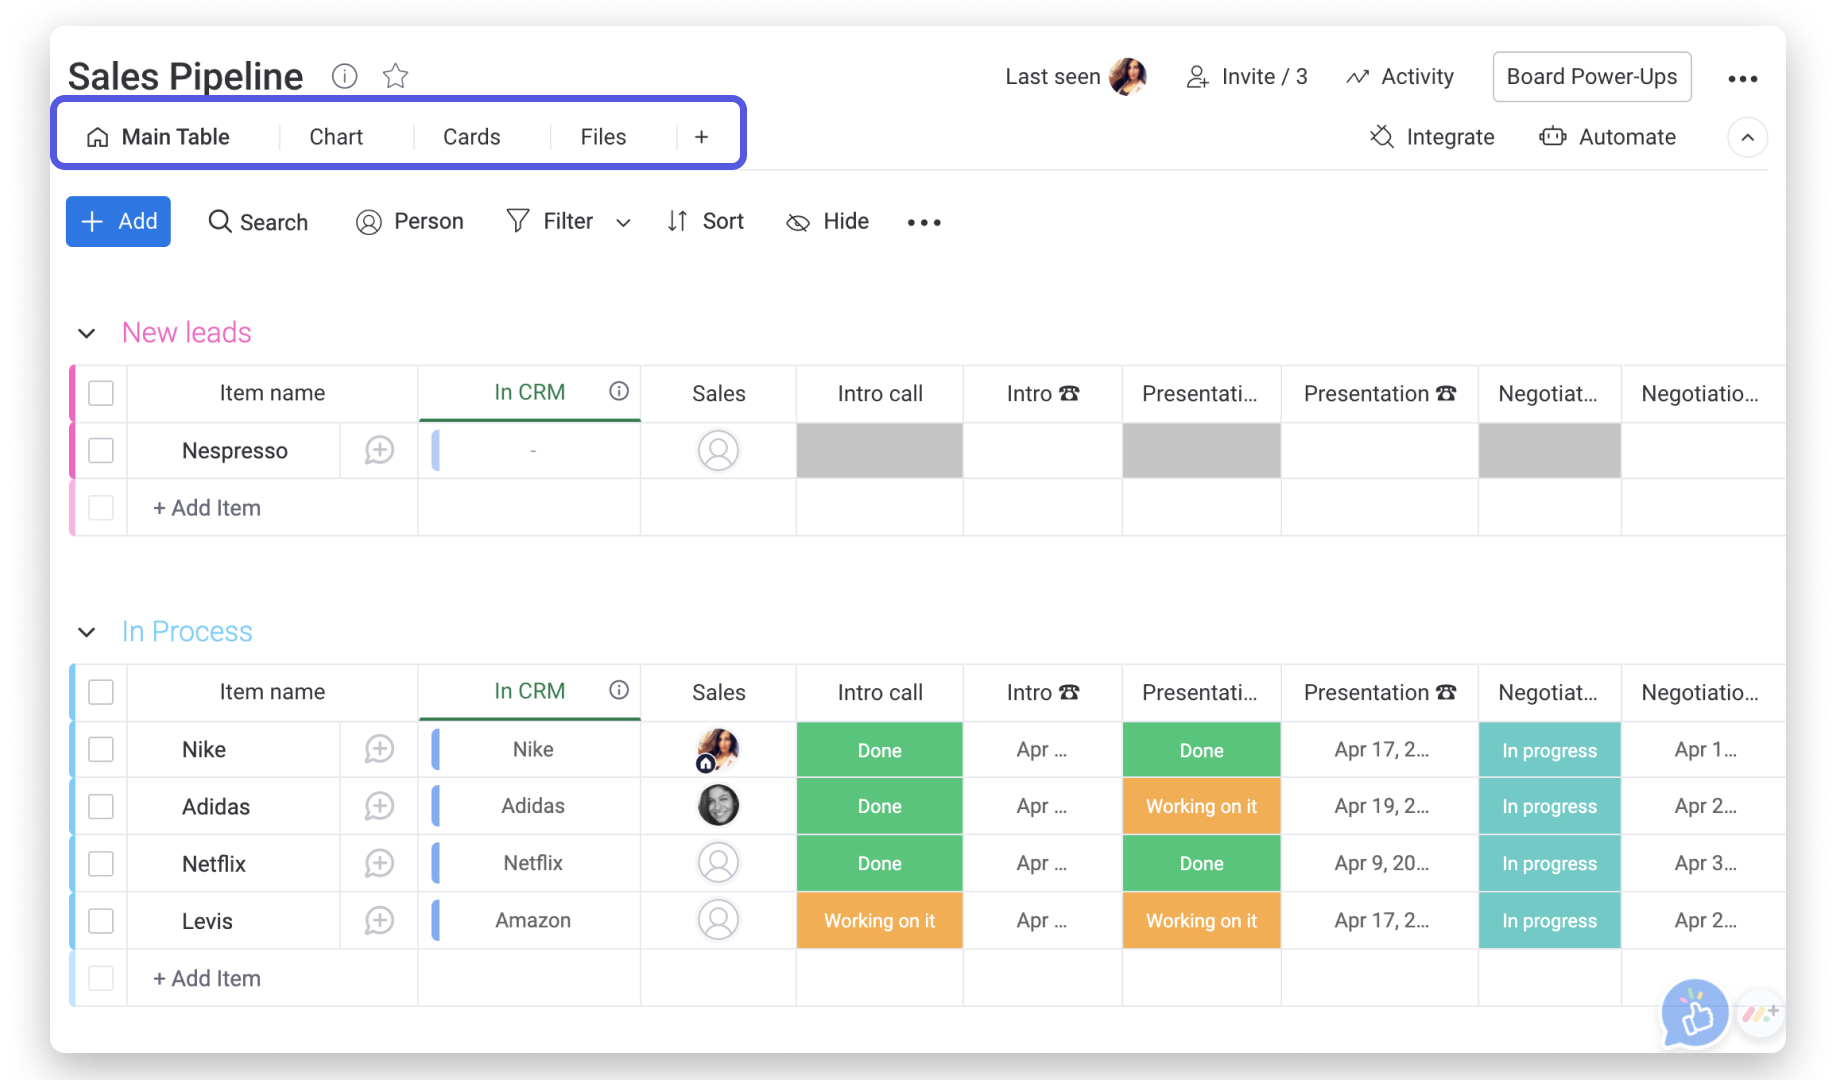
Task: Click Invite / 3 members
Action: (1246, 77)
